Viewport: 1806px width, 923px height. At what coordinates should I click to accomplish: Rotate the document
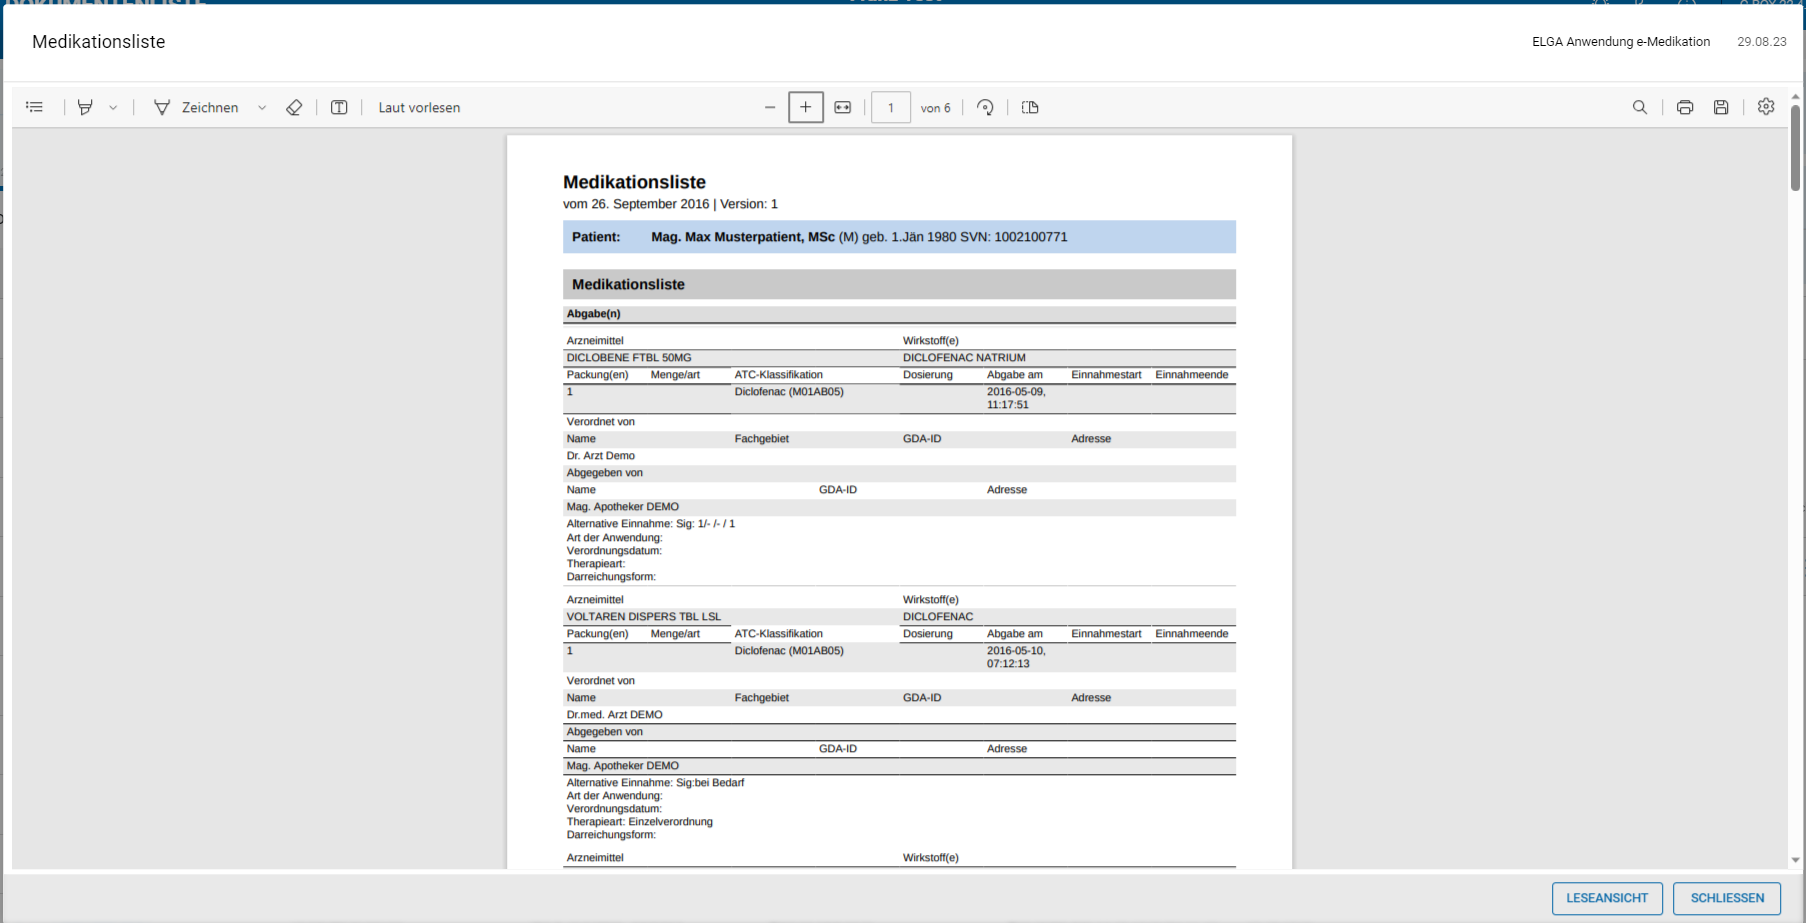coord(985,107)
